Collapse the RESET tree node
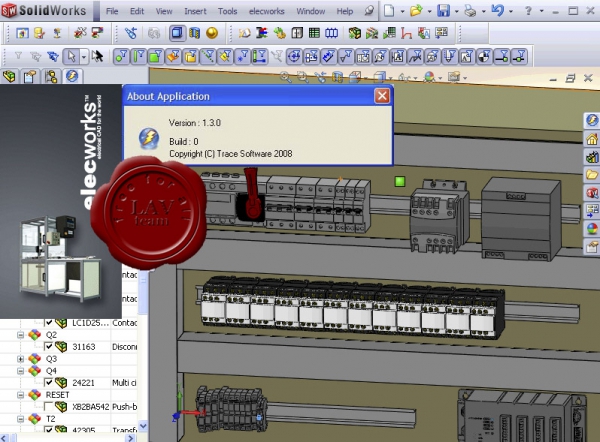The width and height of the screenshot is (600, 442). point(20,395)
